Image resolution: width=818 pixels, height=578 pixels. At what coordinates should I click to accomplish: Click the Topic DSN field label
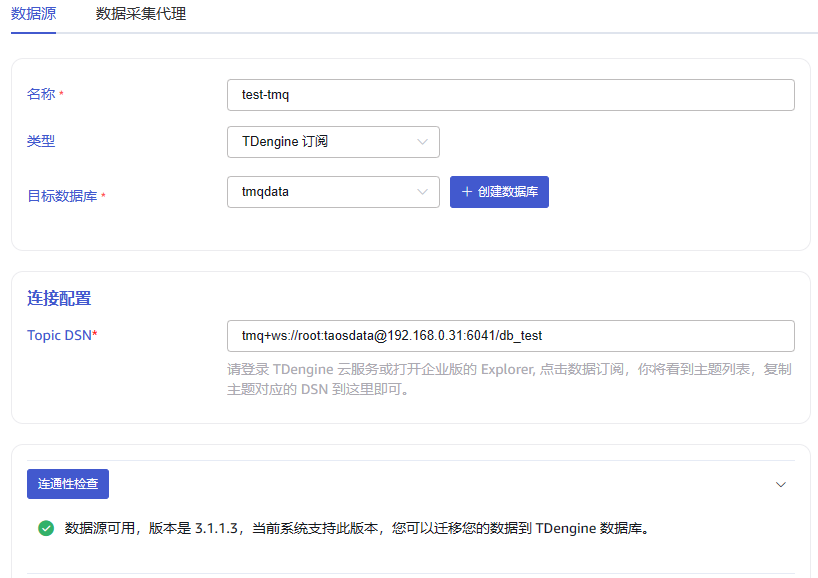59,335
